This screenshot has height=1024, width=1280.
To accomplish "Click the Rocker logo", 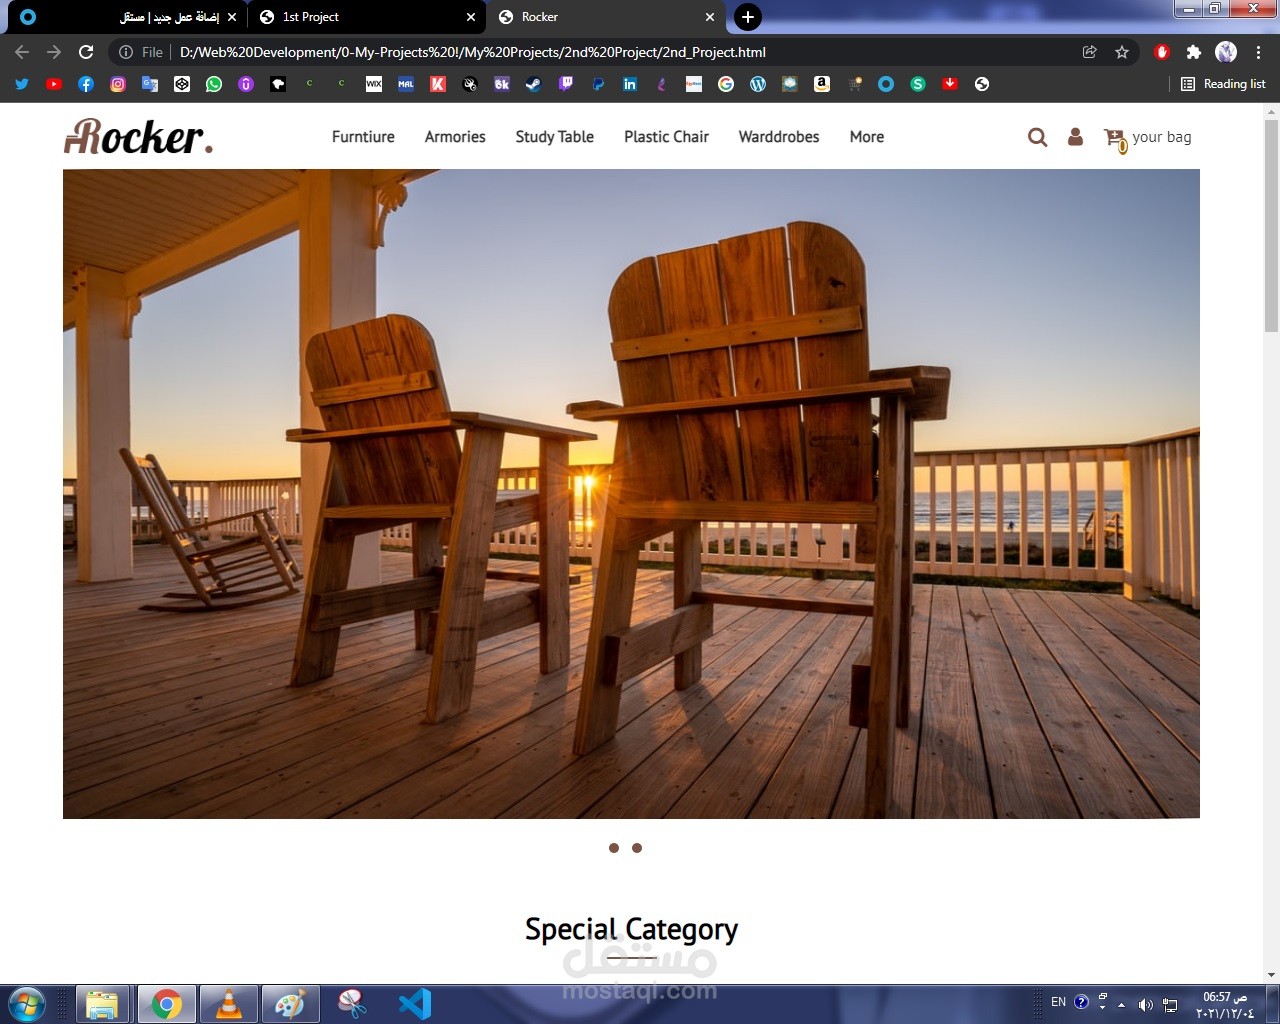I will point(137,137).
